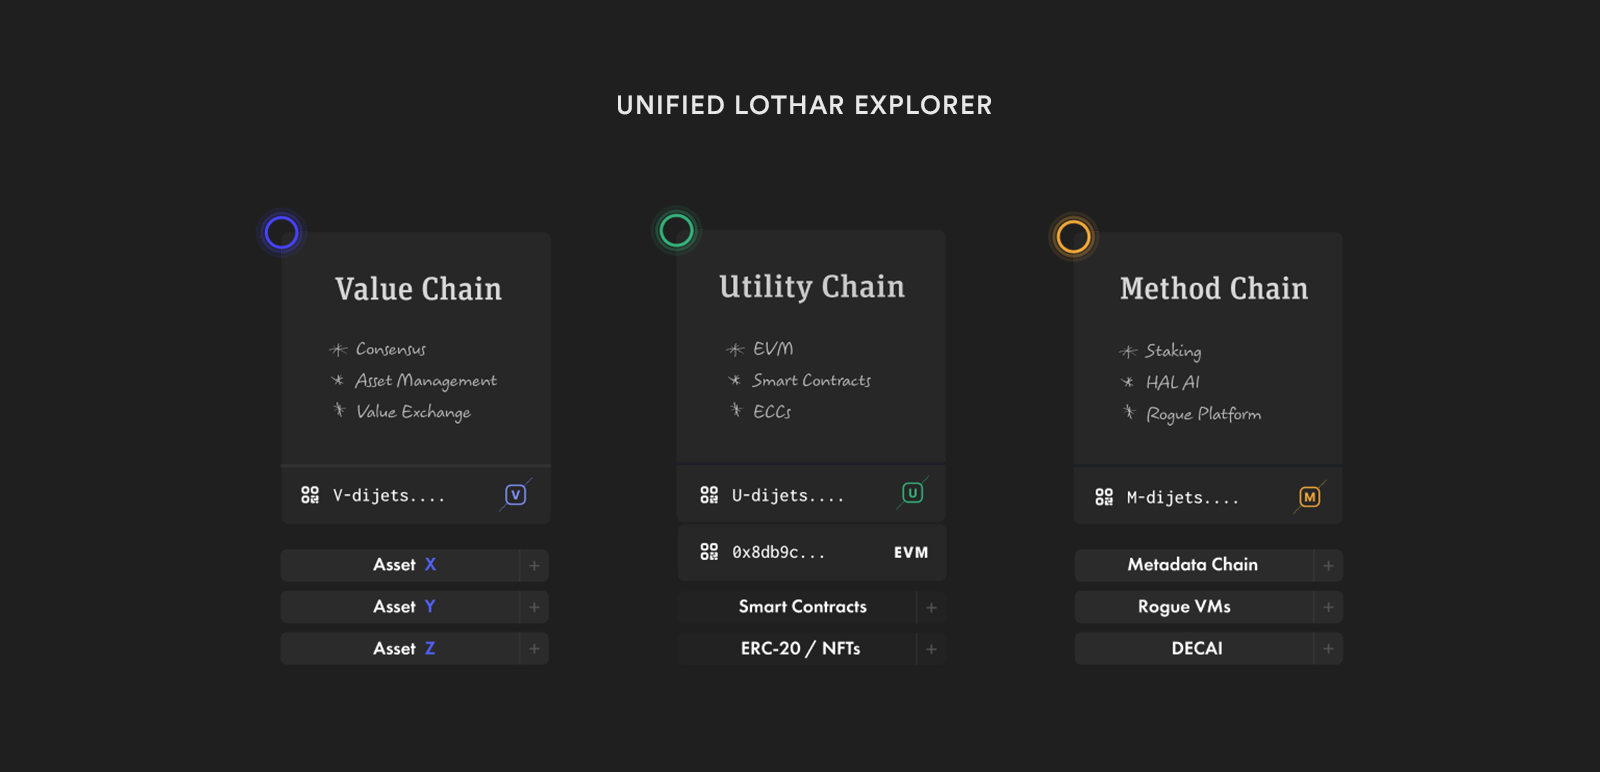
Task: Click the purple V badge icon
Action: tap(516, 495)
